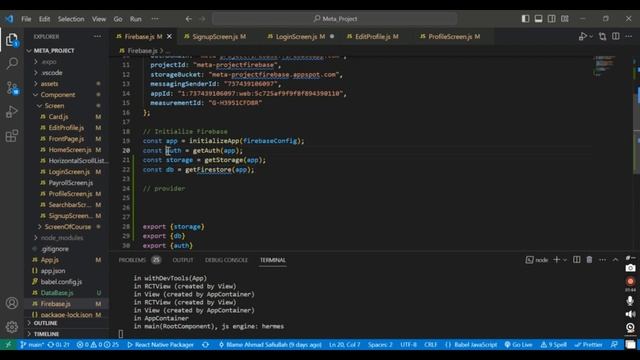Click Go Live in status bar

click(x=518, y=345)
